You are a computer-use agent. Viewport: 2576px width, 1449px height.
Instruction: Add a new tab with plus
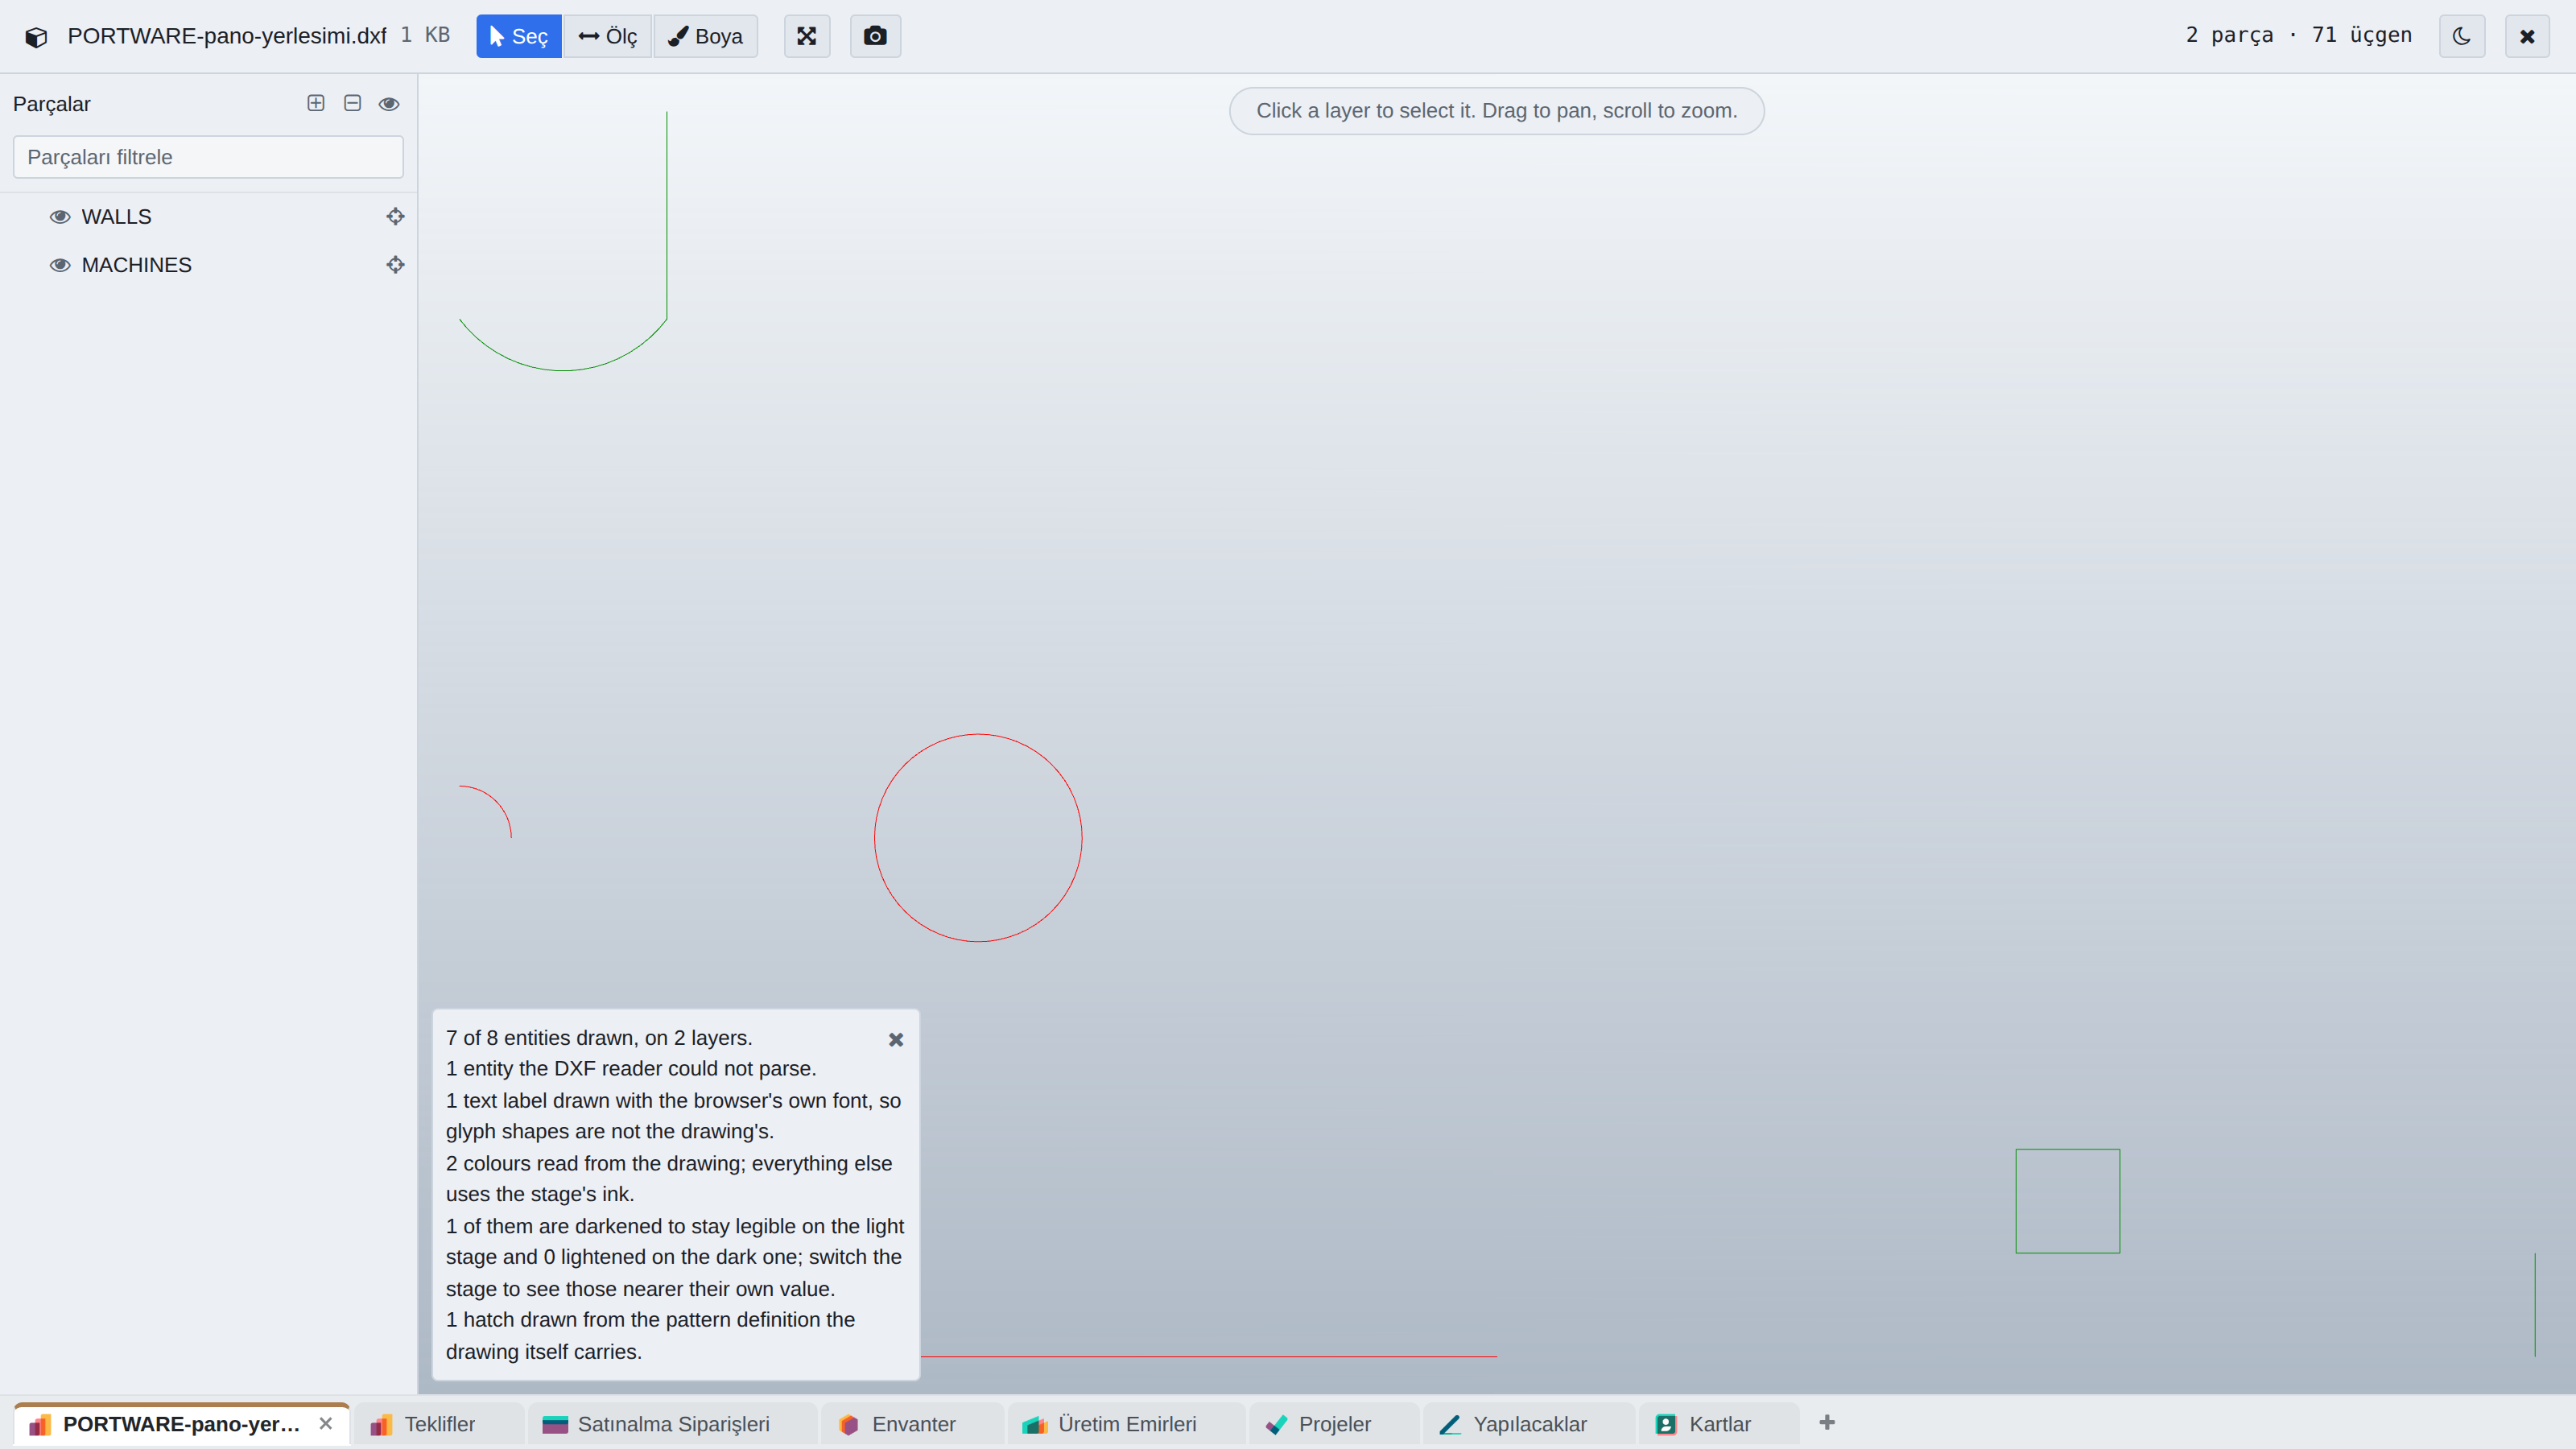(x=1827, y=1423)
